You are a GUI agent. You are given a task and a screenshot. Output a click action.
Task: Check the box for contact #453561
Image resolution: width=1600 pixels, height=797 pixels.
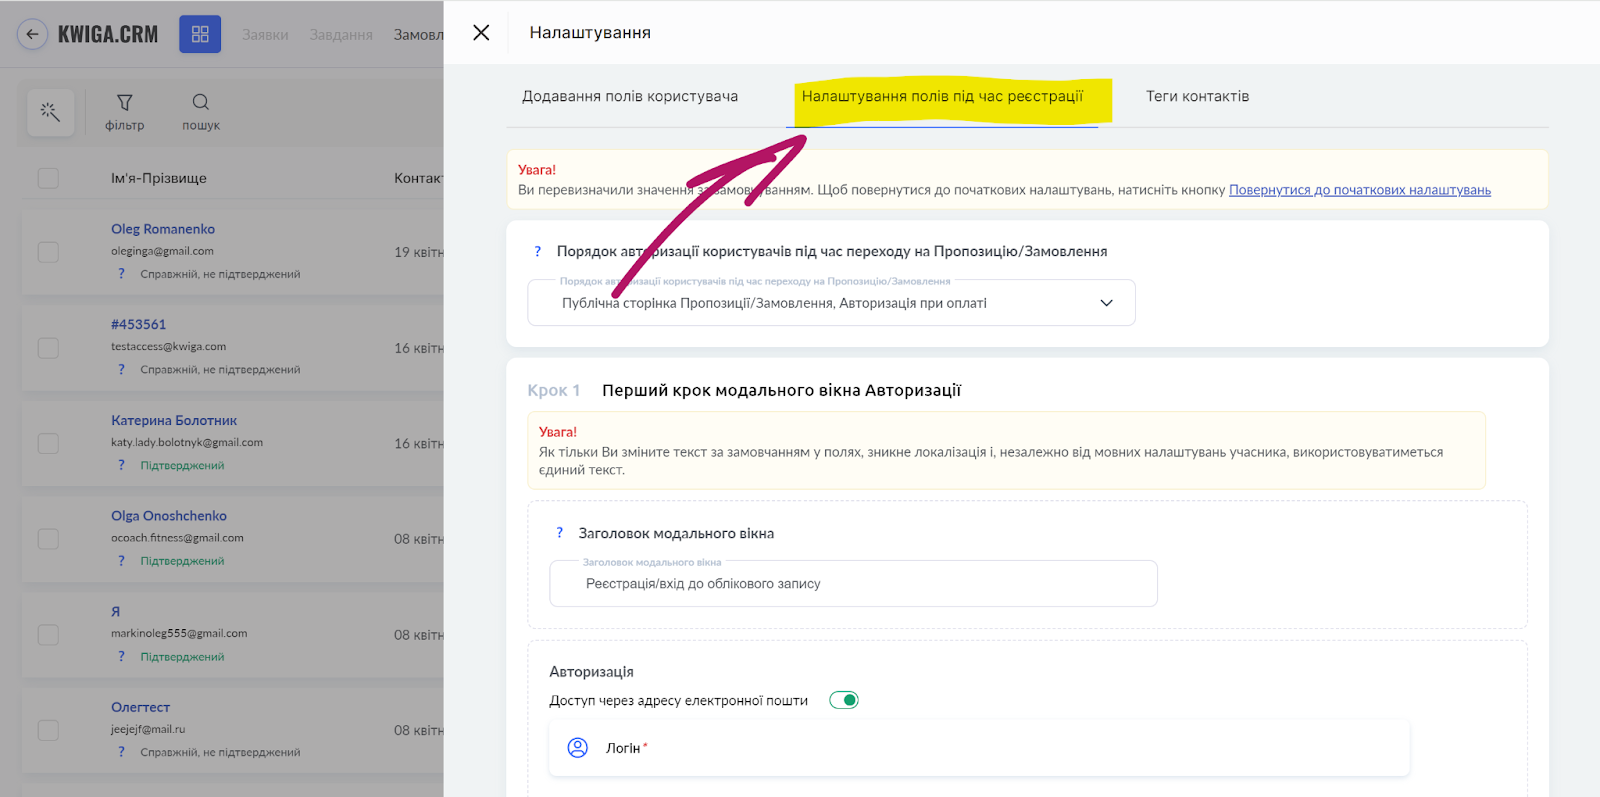(48, 348)
